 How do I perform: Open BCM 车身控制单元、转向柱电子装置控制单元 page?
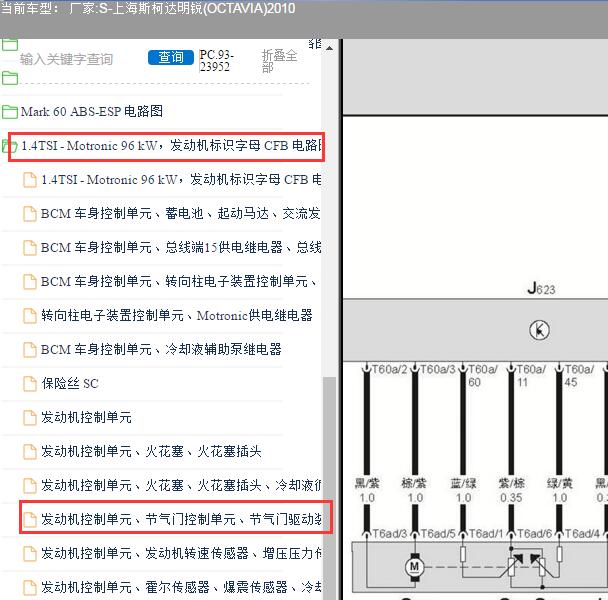point(178,282)
